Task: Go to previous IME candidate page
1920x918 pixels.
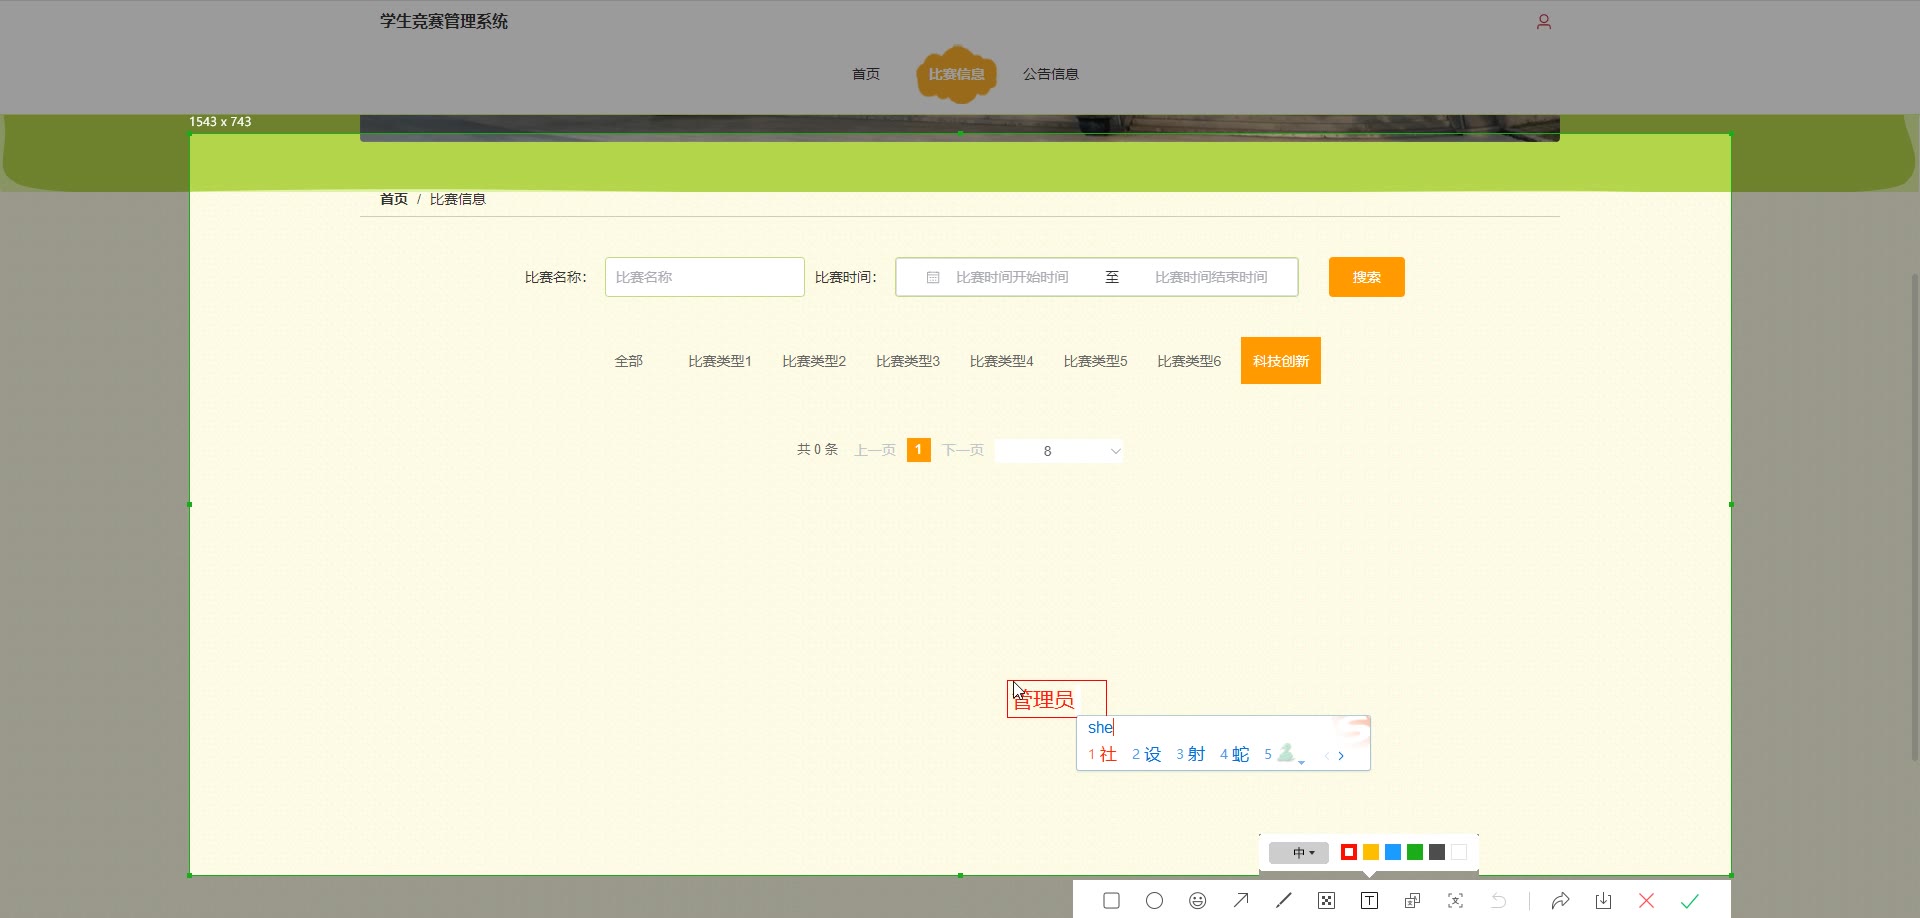Action: tap(1327, 756)
